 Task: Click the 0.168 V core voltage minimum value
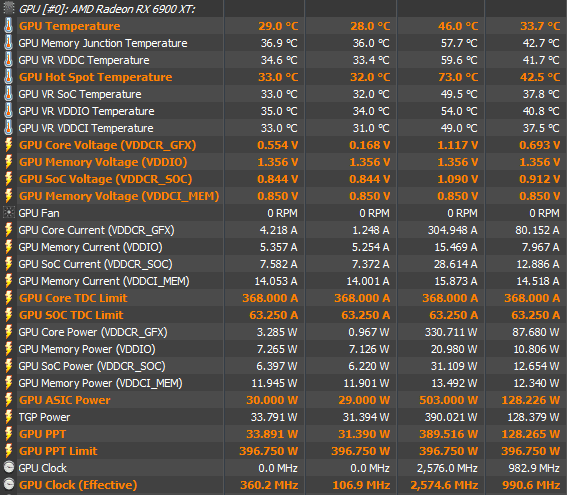coord(370,145)
